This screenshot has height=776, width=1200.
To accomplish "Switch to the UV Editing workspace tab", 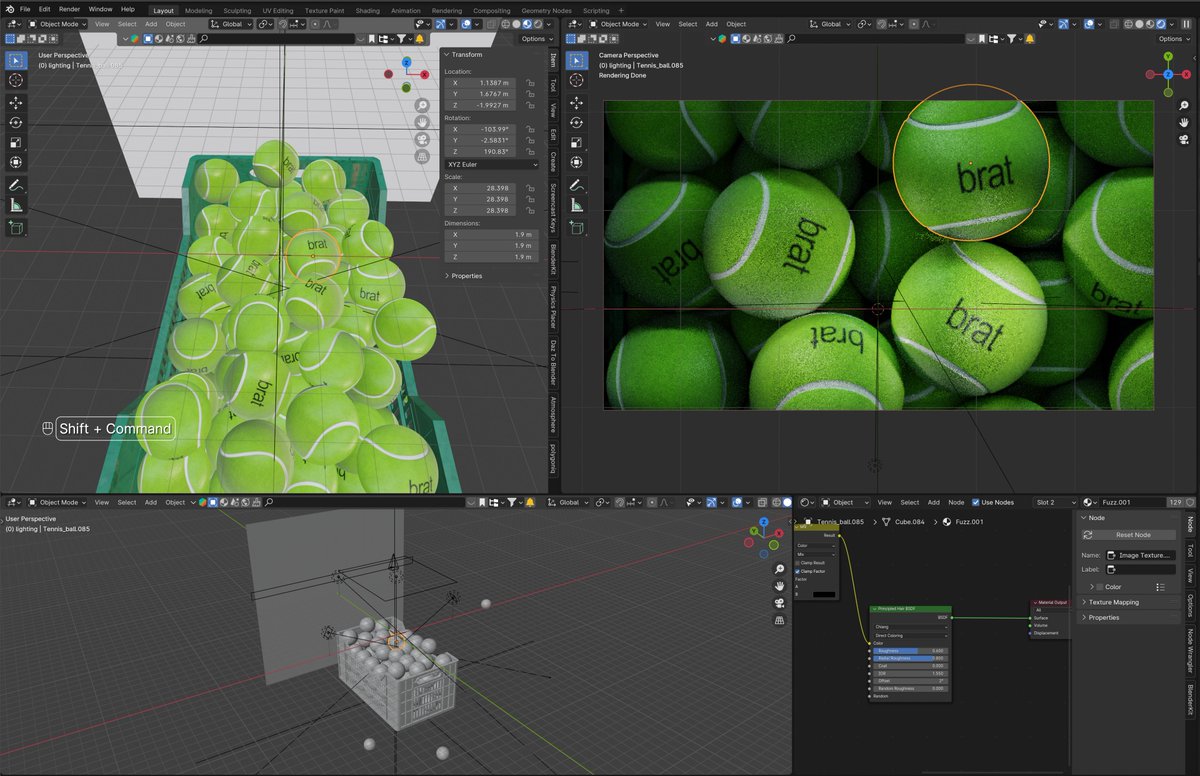I will click(278, 10).
